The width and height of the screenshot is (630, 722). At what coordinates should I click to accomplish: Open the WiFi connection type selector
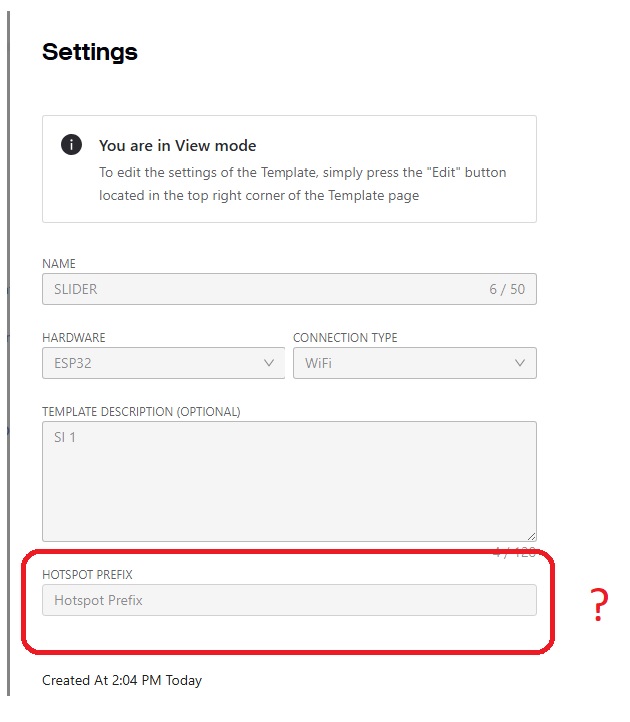click(415, 363)
